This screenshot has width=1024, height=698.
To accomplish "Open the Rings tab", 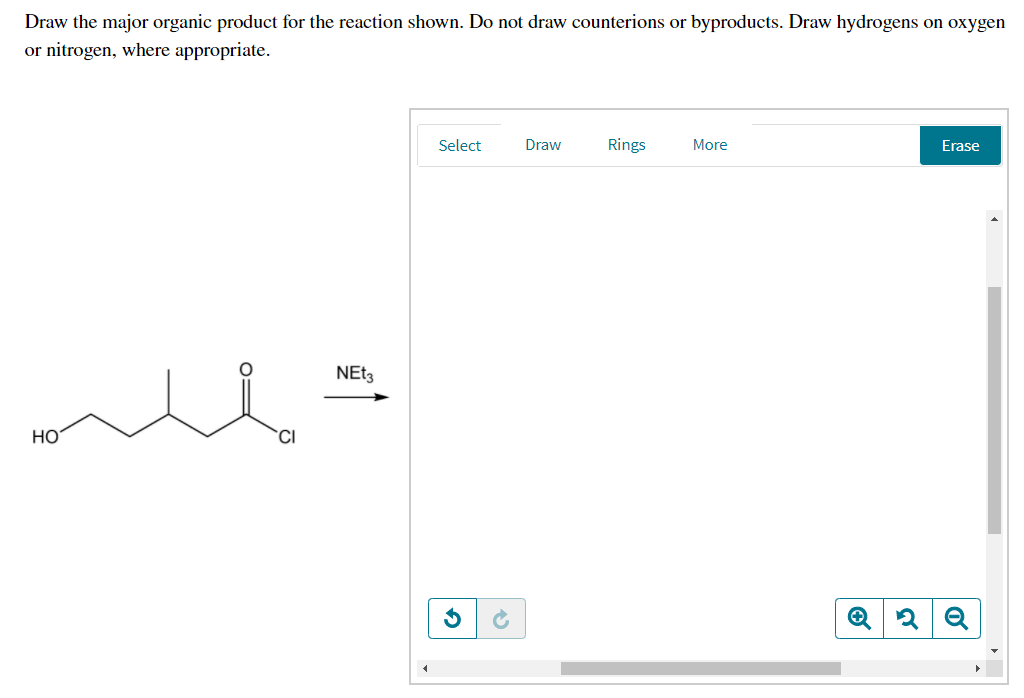I will pyautogui.click(x=626, y=144).
